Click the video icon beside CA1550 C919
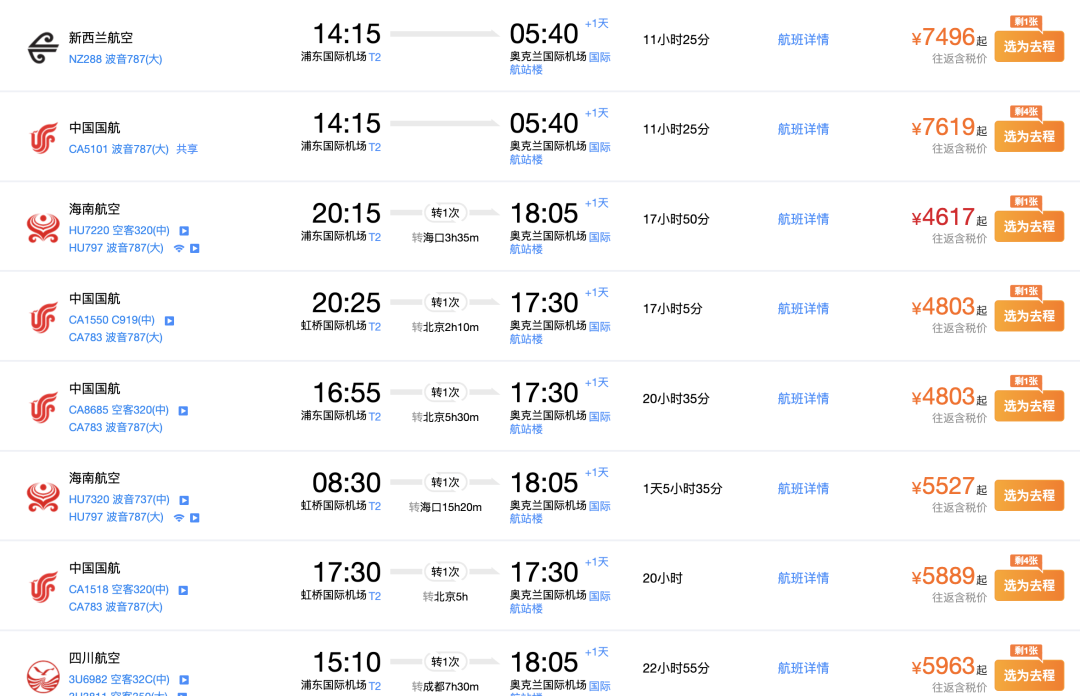This screenshot has width=1080, height=696. [169, 320]
